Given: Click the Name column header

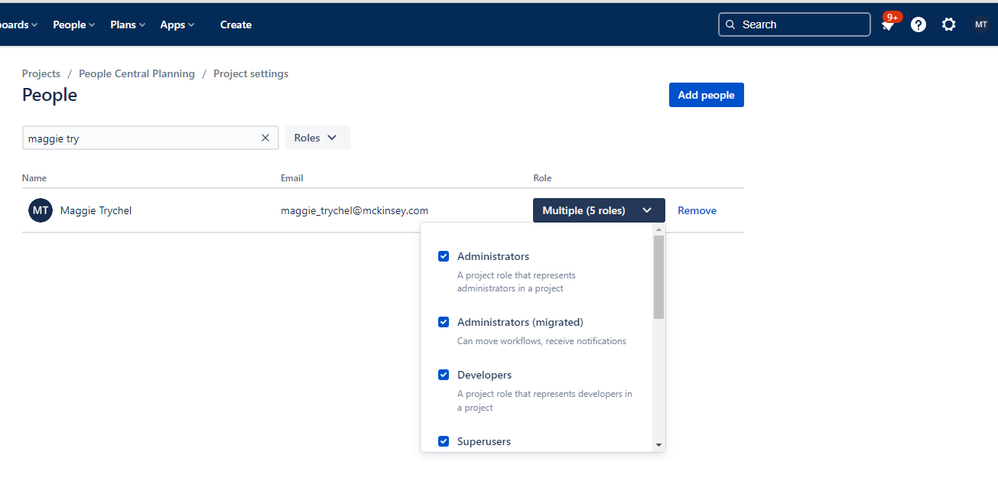Looking at the screenshot, I should [34, 178].
